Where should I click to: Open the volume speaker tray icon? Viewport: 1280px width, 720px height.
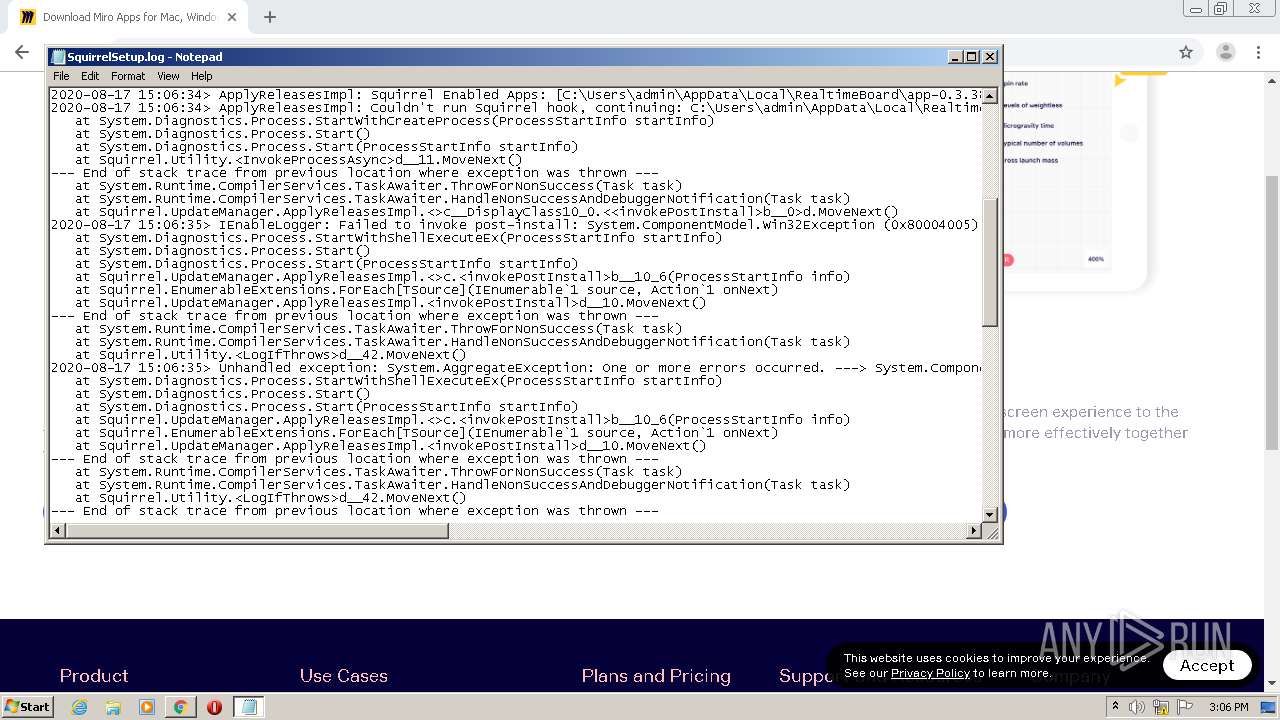pos(1137,707)
